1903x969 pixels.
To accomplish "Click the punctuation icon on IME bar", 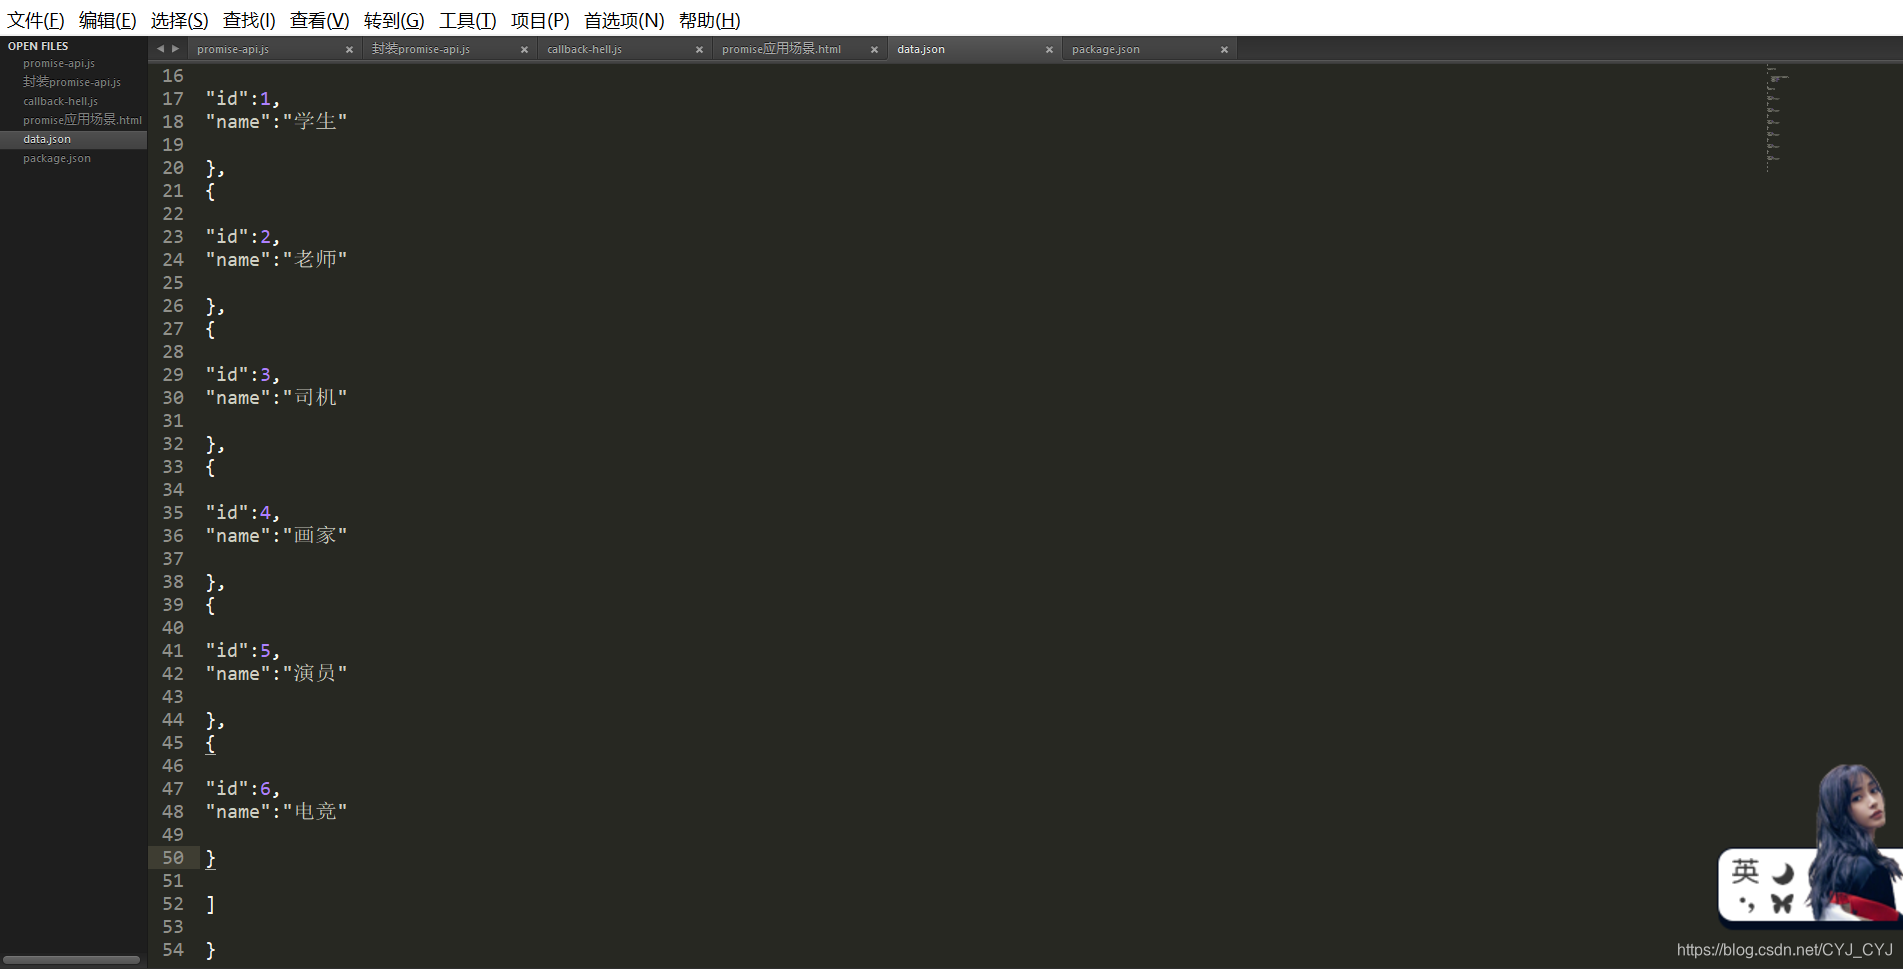I will (1746, 904).
